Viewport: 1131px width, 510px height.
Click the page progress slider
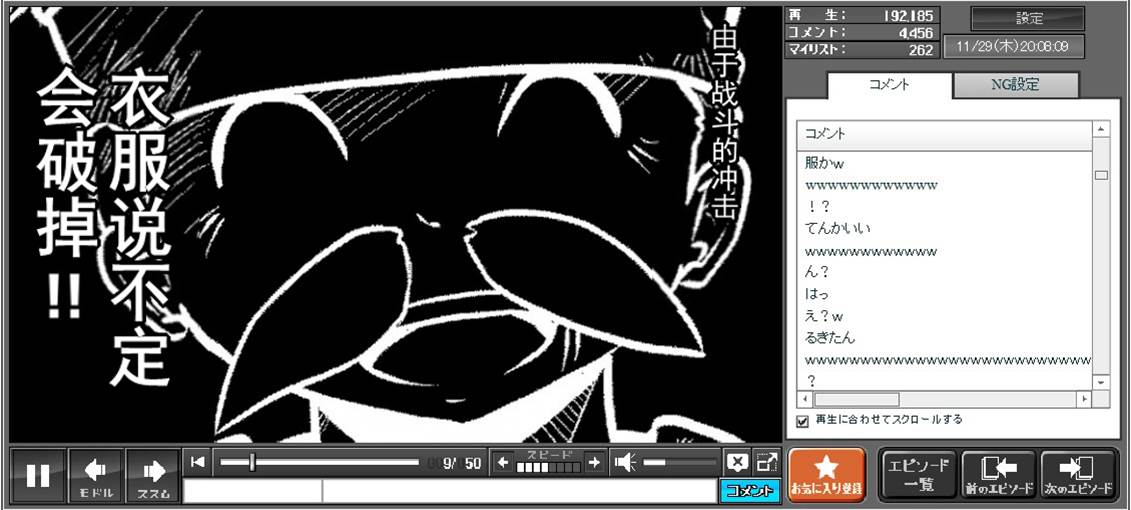click(318, 462)
